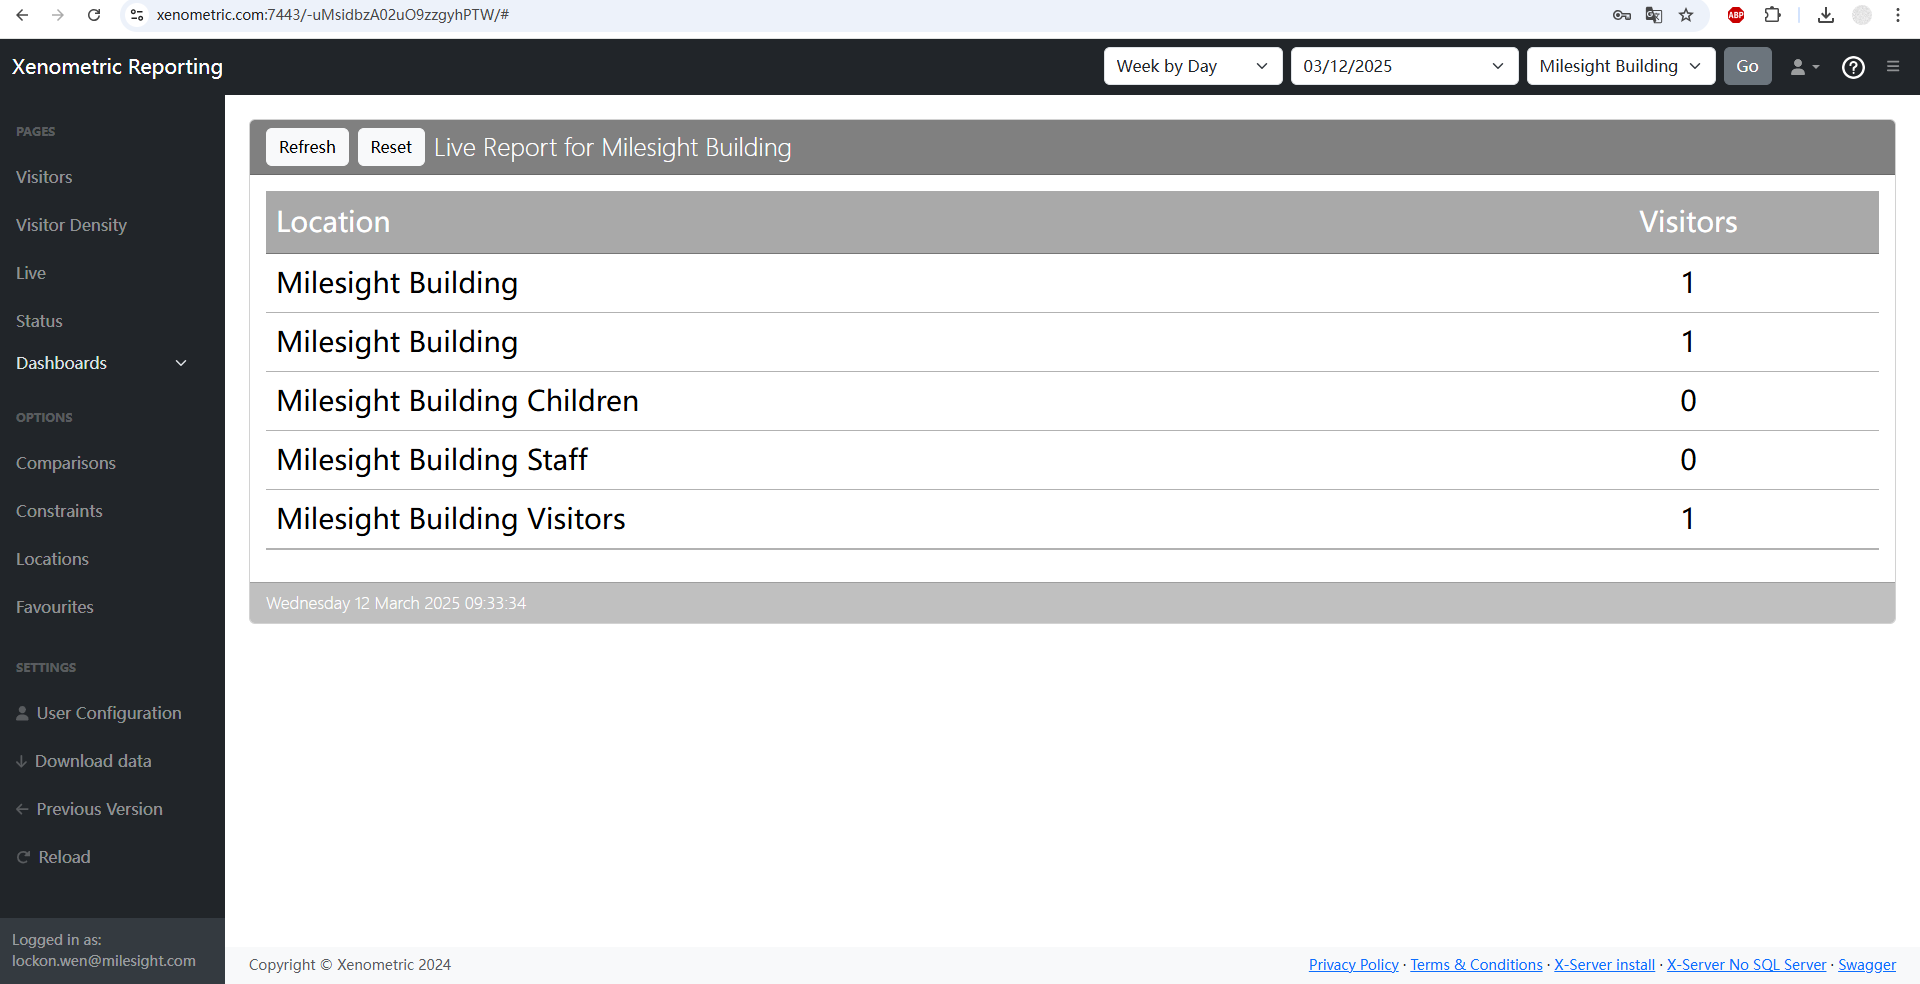
Task: Open the Chrome three-dot menu
Action: click(1898, 15)
